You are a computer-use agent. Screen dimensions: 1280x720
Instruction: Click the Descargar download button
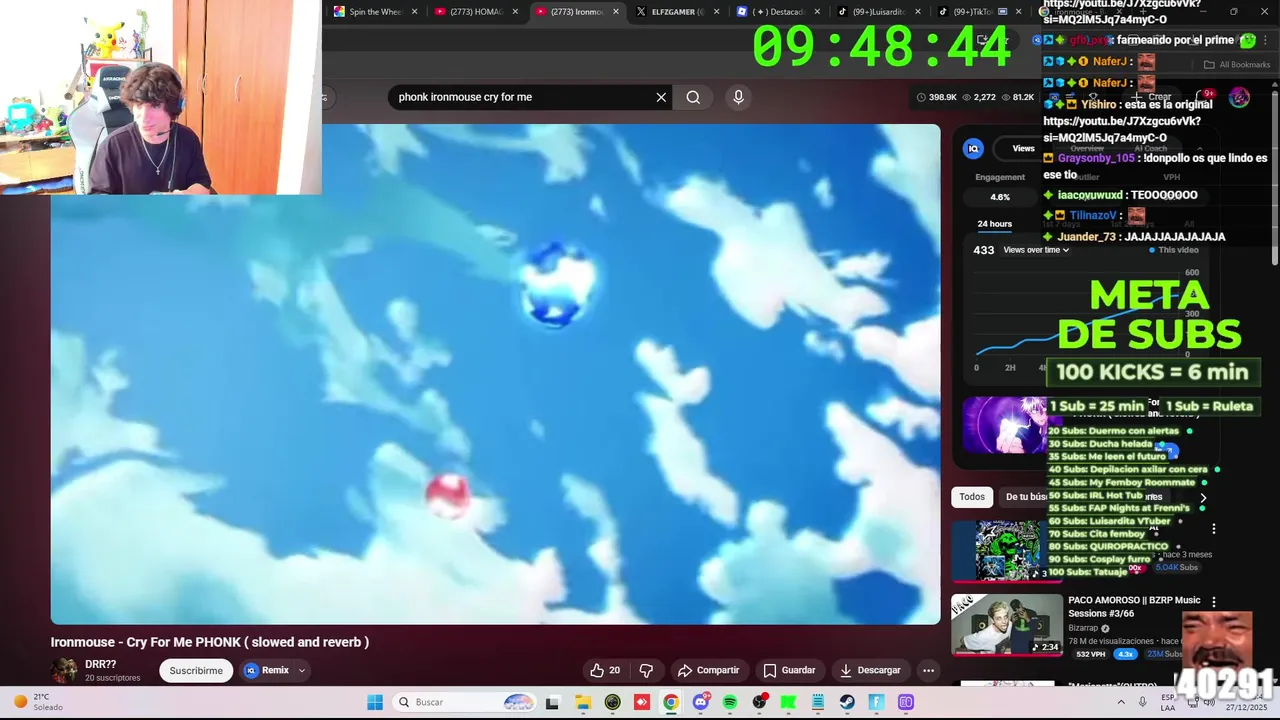click(x=870, y=670)
